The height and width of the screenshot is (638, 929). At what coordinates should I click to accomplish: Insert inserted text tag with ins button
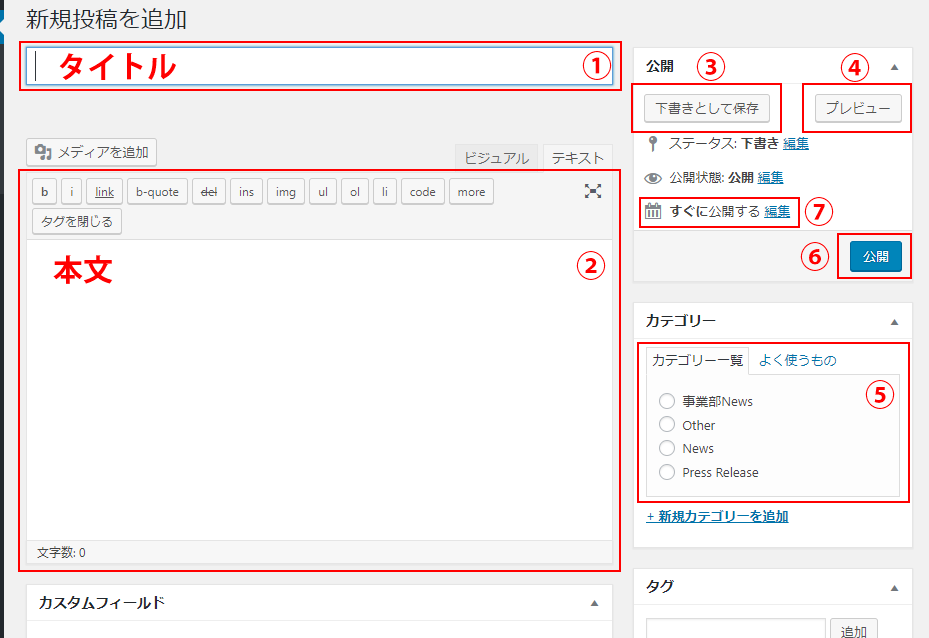(x=246, y=191)
